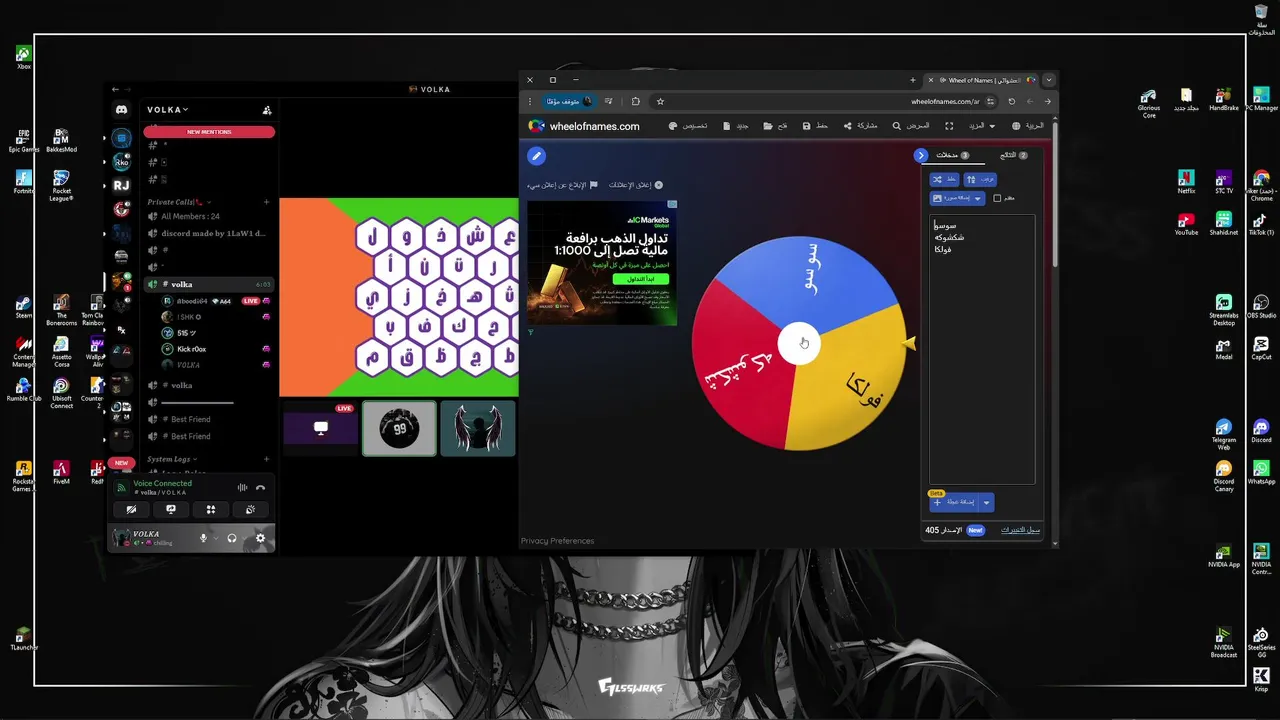1280x720 pixels.
Task: Open saved wheel folder menu item
Action: 775,126
